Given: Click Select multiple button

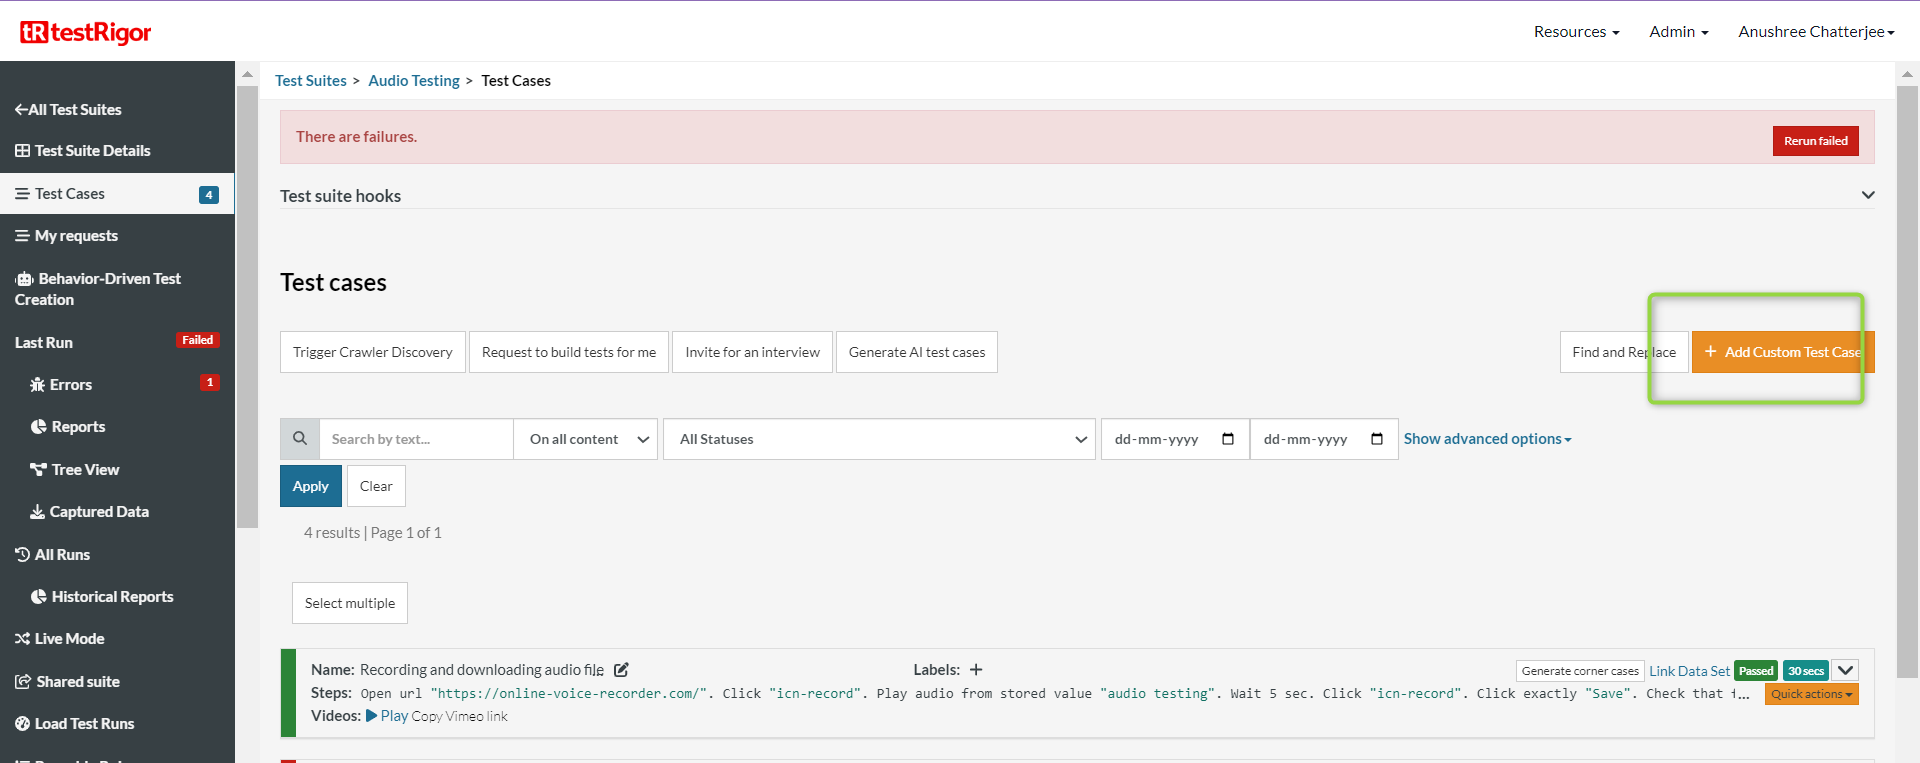Looking at the screenshot, I should (x=350, y=603).
